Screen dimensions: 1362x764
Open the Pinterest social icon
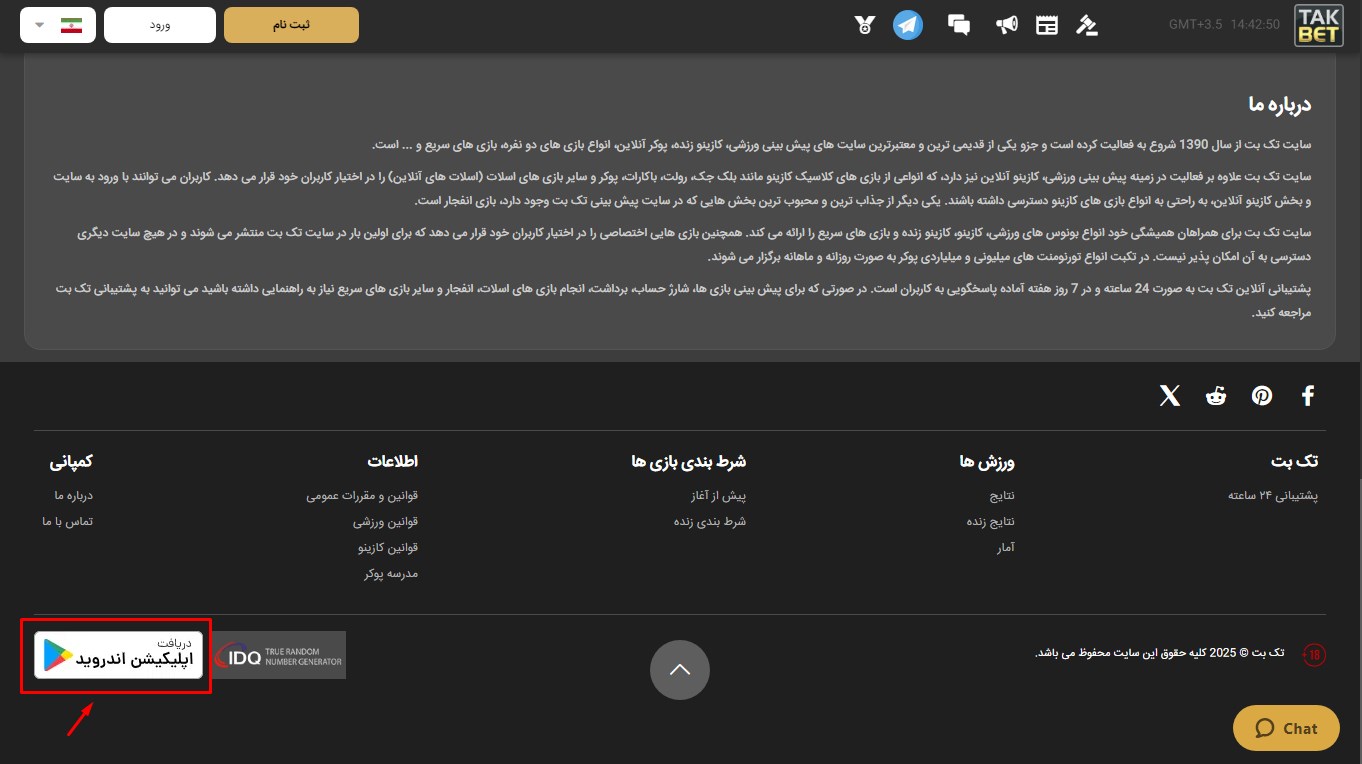coord(1261,395)
